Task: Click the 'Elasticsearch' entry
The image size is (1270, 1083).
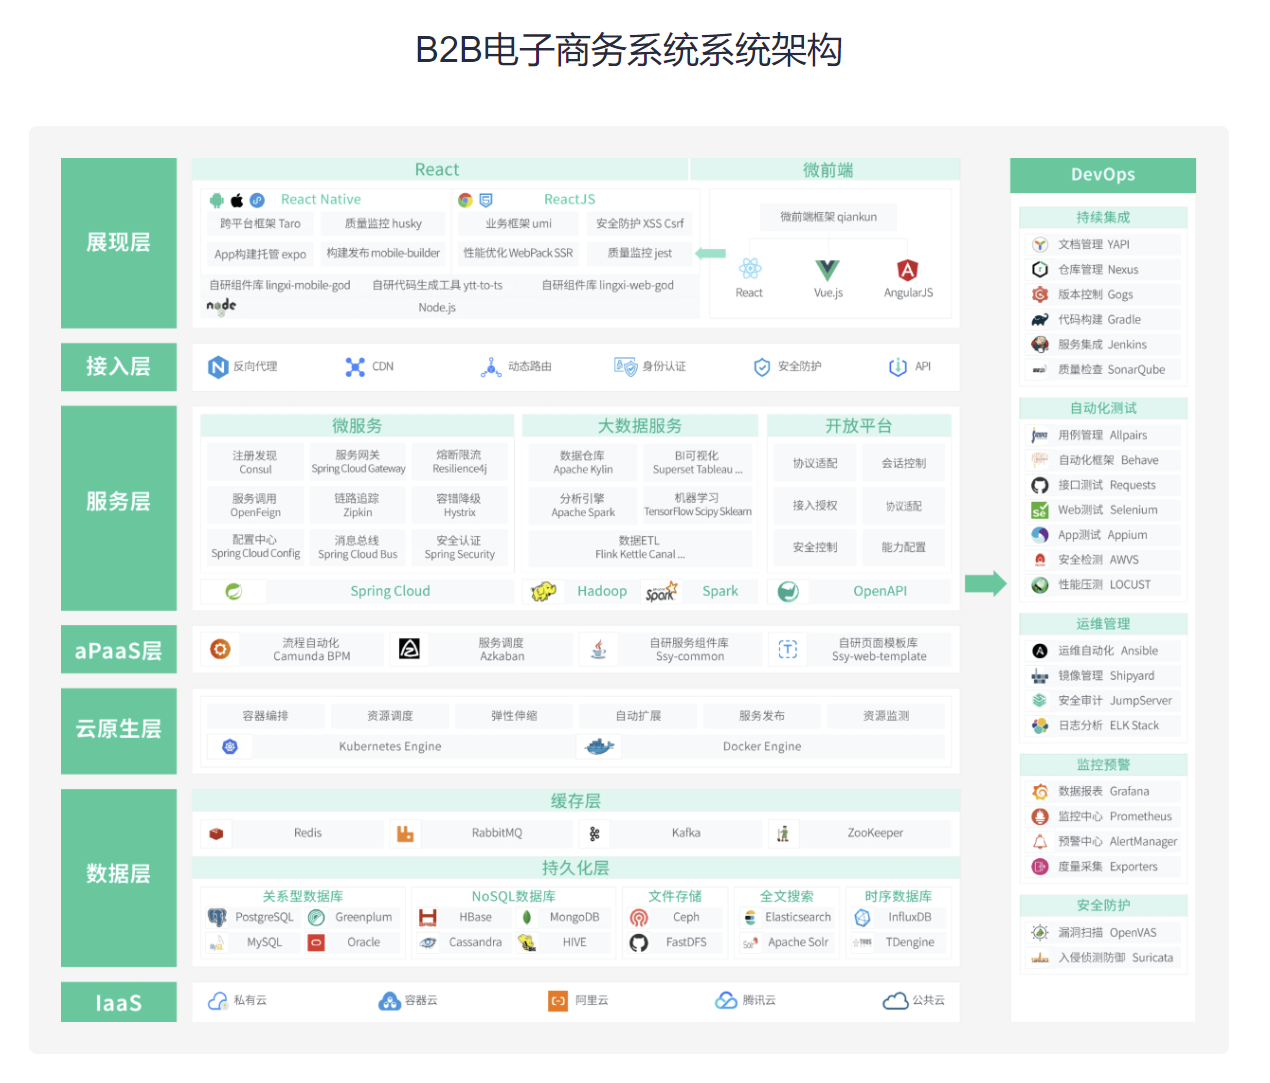Action: pos(785,917)
